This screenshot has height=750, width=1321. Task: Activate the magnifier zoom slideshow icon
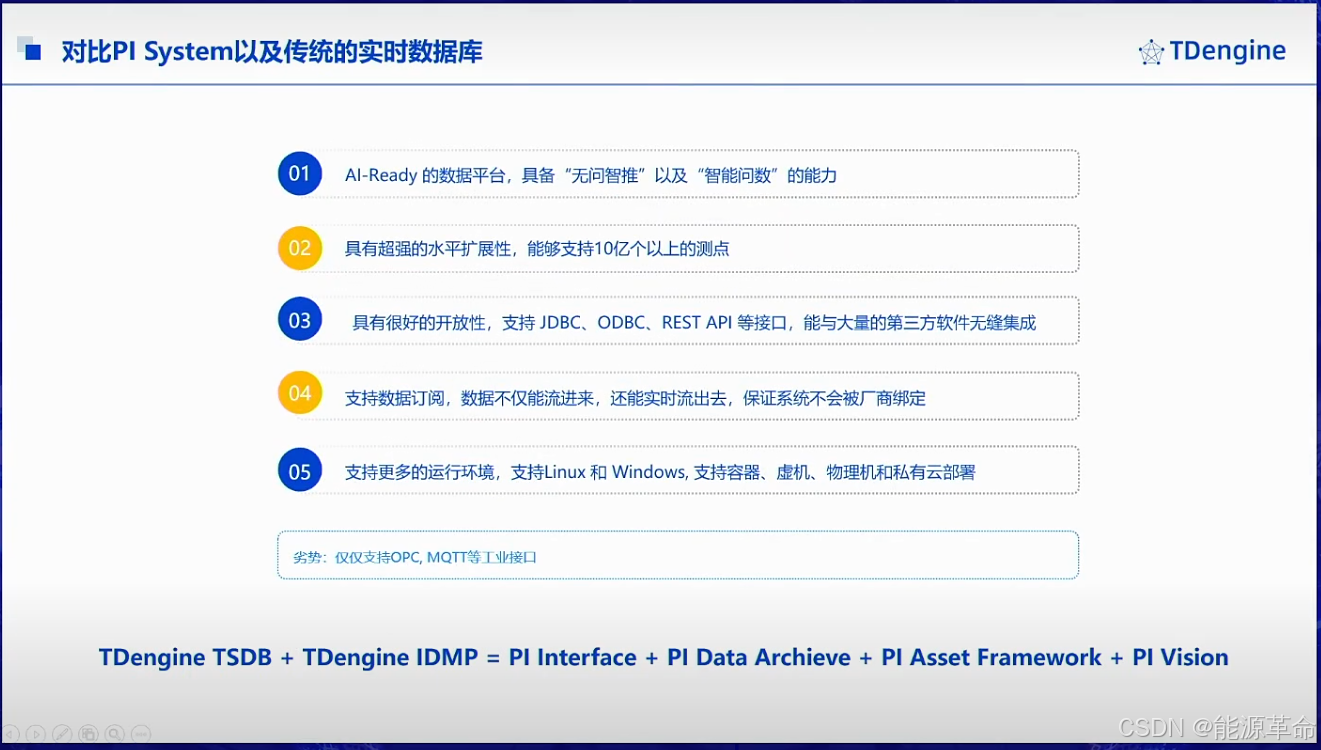114,734
